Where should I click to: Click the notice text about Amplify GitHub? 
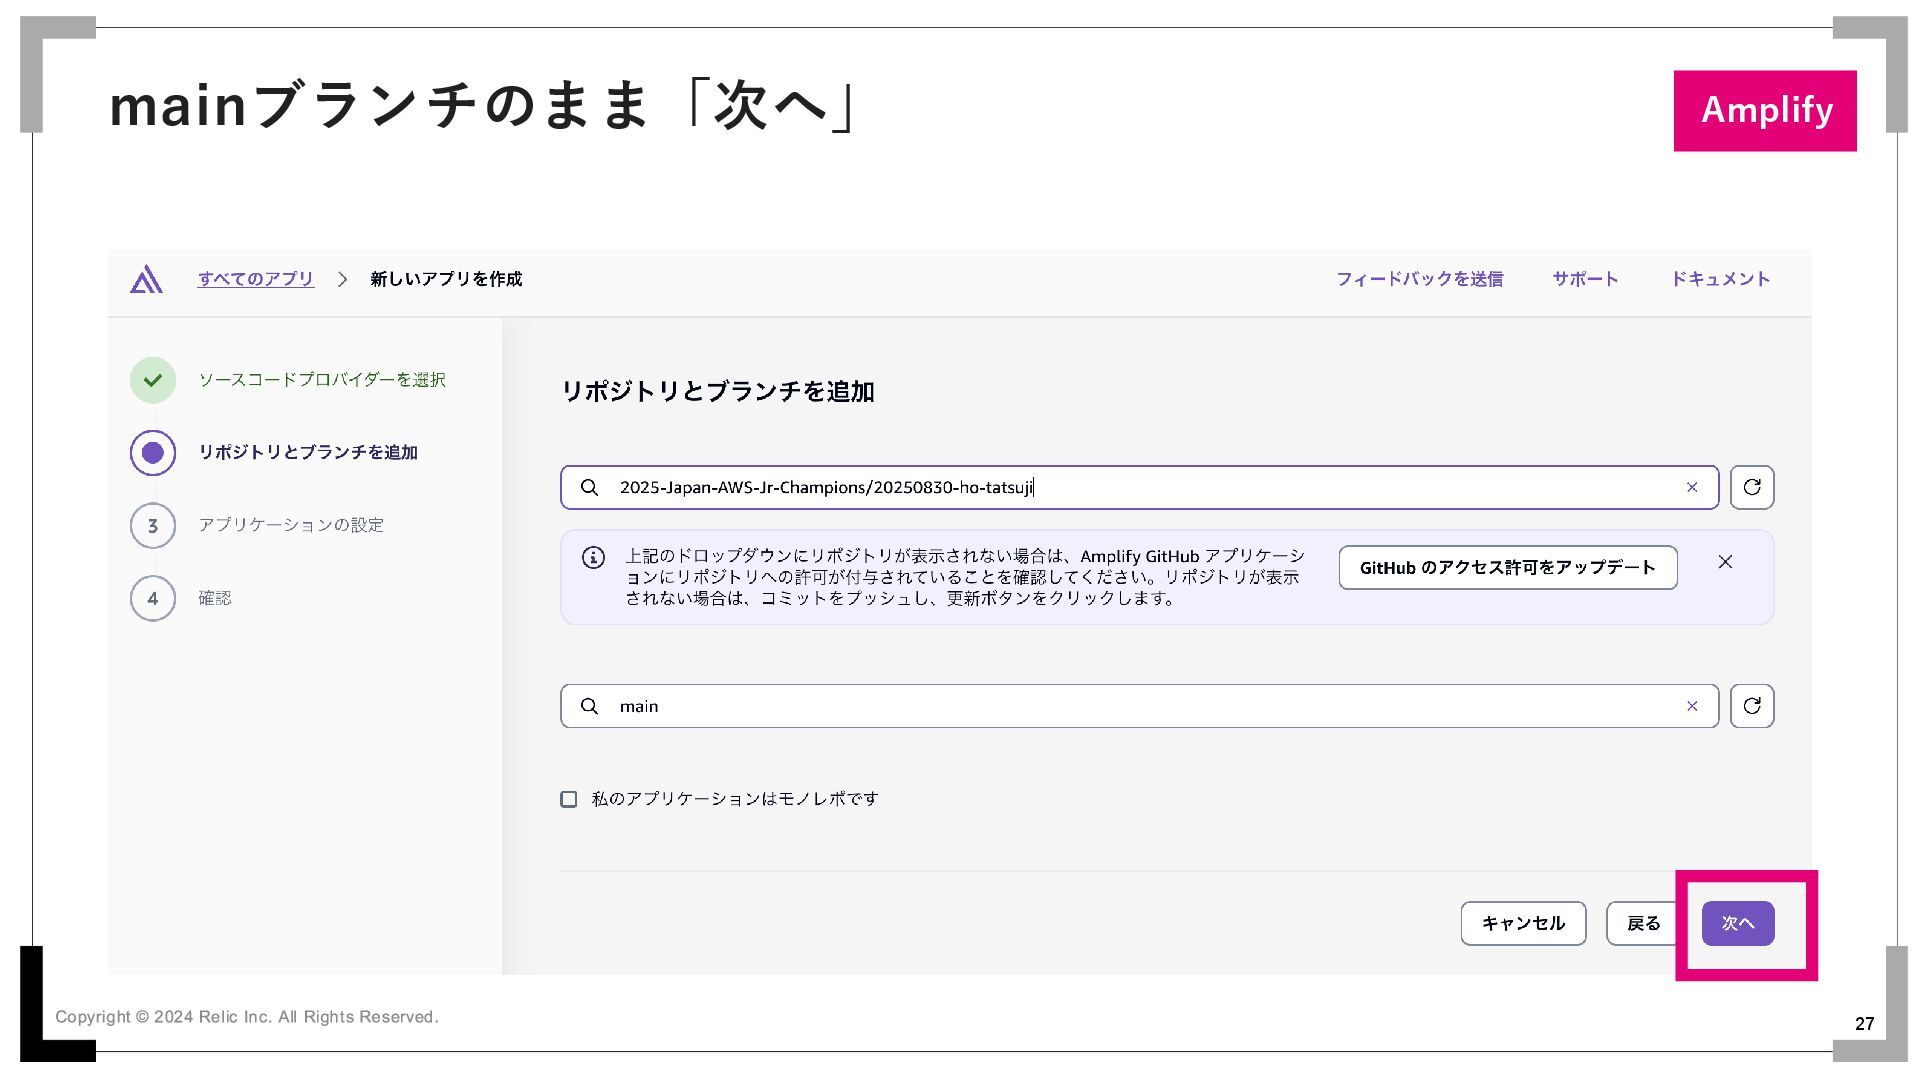coord(965,577)
